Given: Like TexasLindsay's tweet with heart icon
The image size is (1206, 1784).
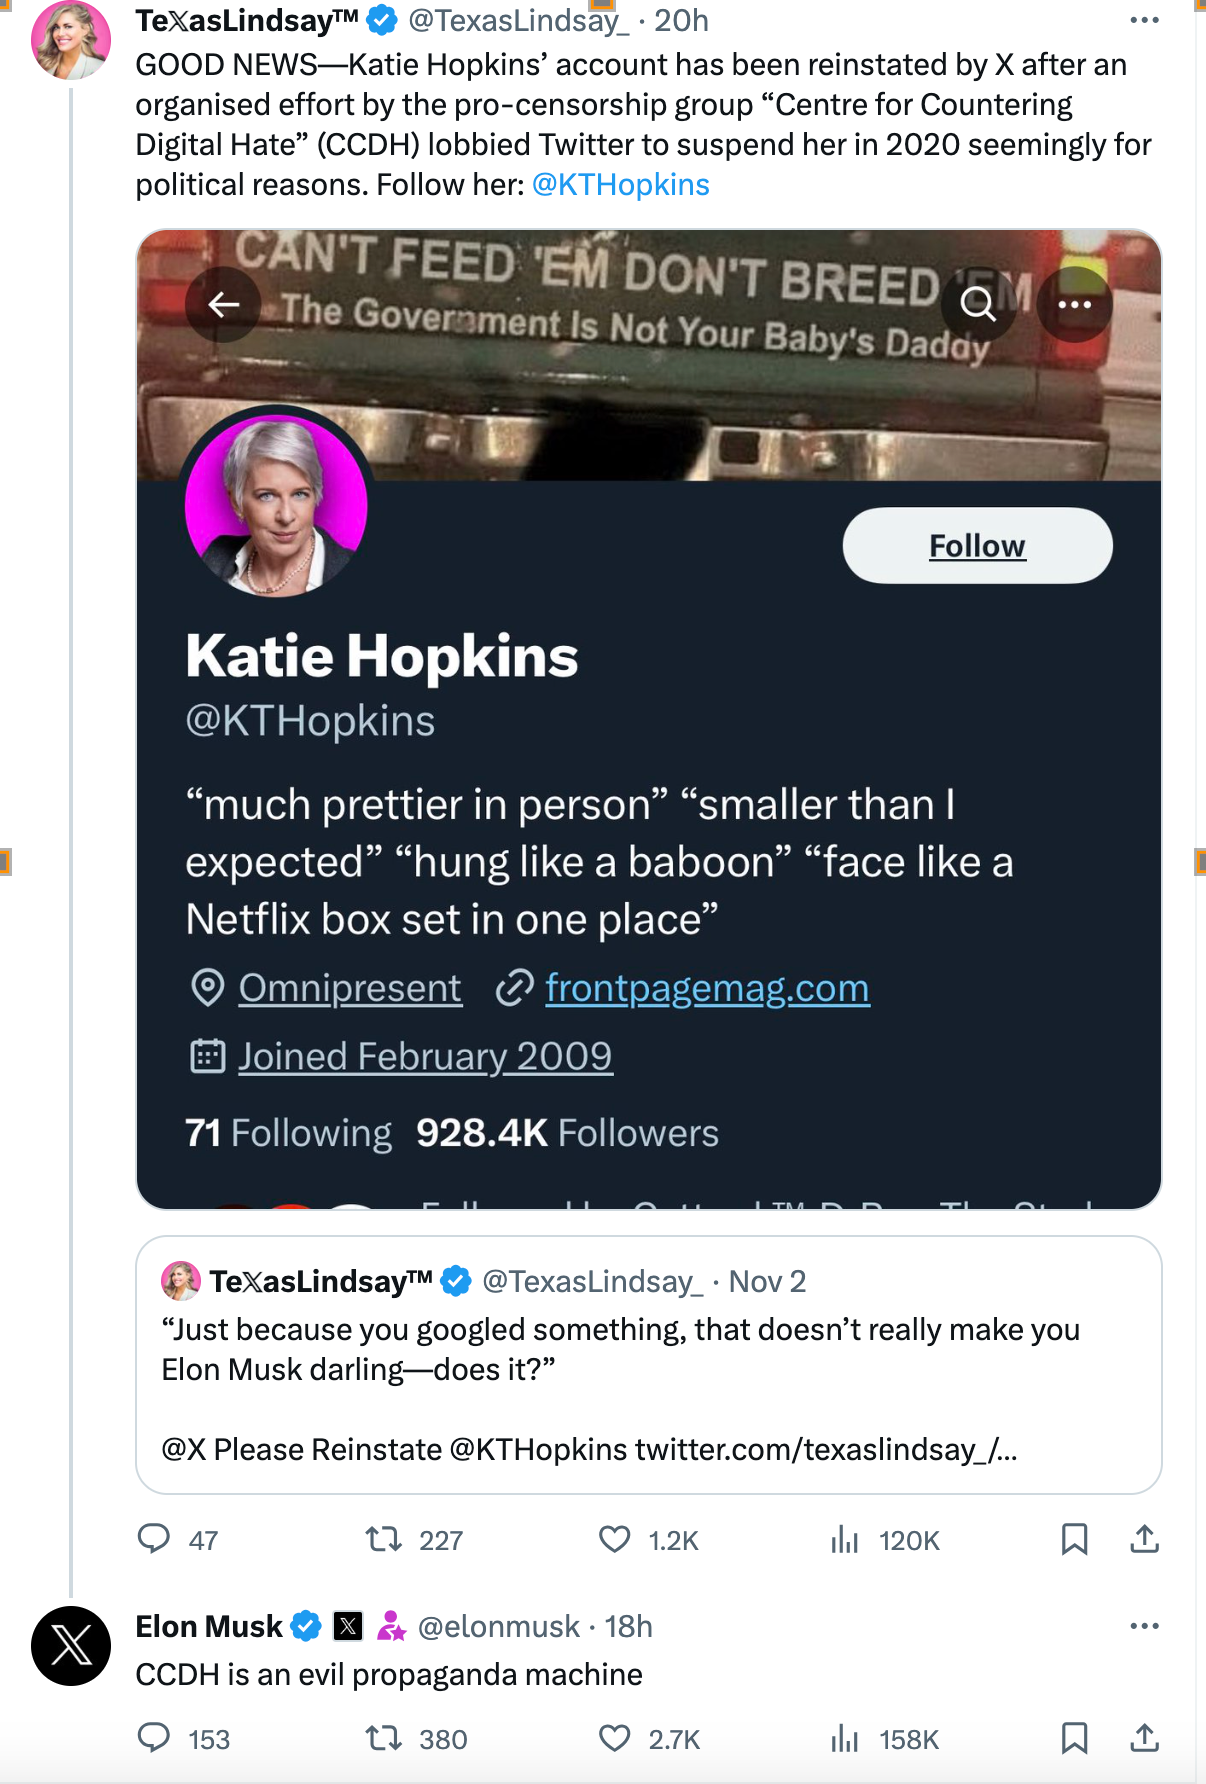Looking at the screenshot, I should tap(614, 1539).
